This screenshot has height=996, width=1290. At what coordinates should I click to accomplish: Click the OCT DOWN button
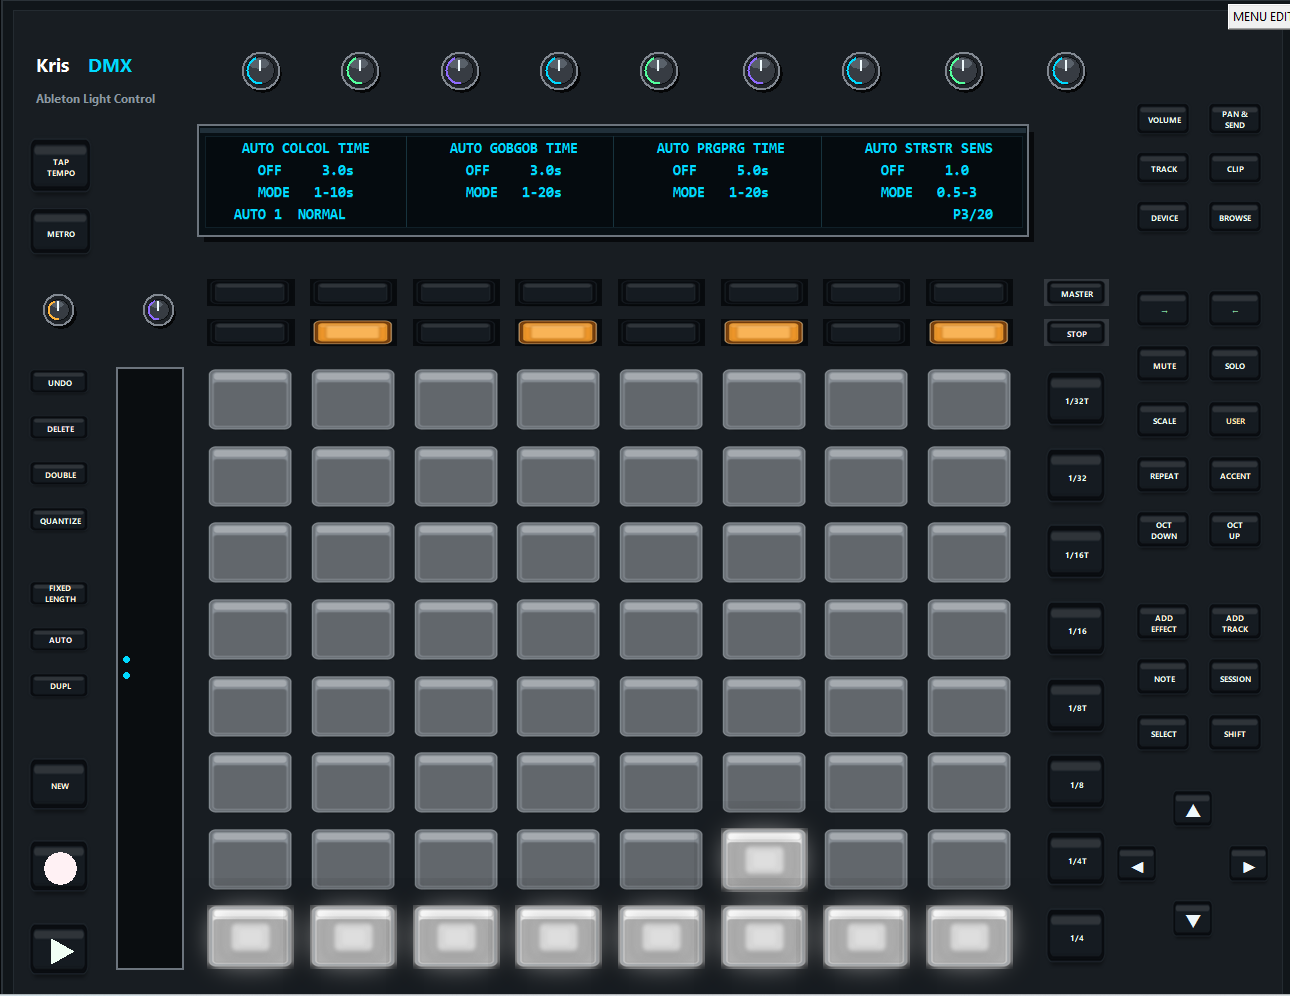1164,530
